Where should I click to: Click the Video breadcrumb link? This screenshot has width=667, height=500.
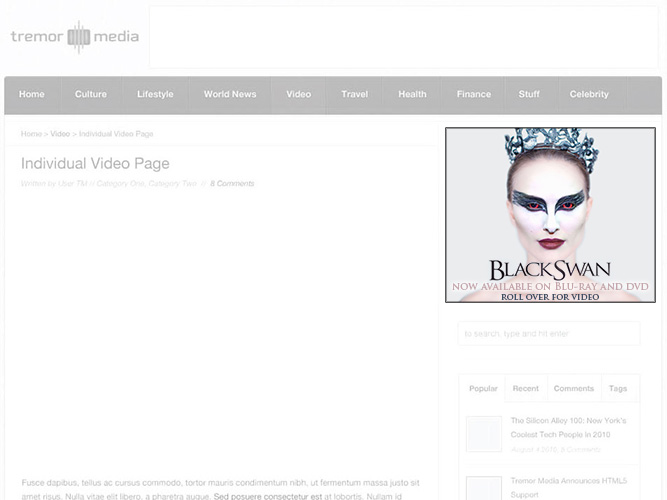point(60,134)
